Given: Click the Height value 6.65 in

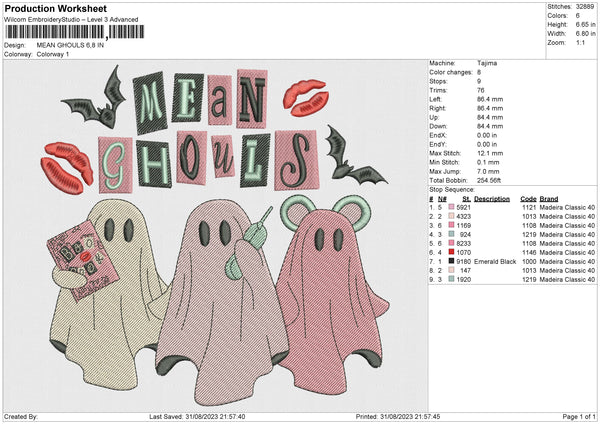Looking at the screenshot, I should 585,24.
